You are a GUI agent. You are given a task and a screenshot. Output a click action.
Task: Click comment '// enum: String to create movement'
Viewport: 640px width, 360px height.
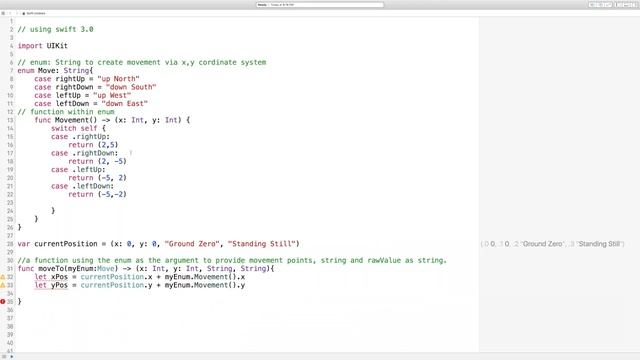[142, 62]
